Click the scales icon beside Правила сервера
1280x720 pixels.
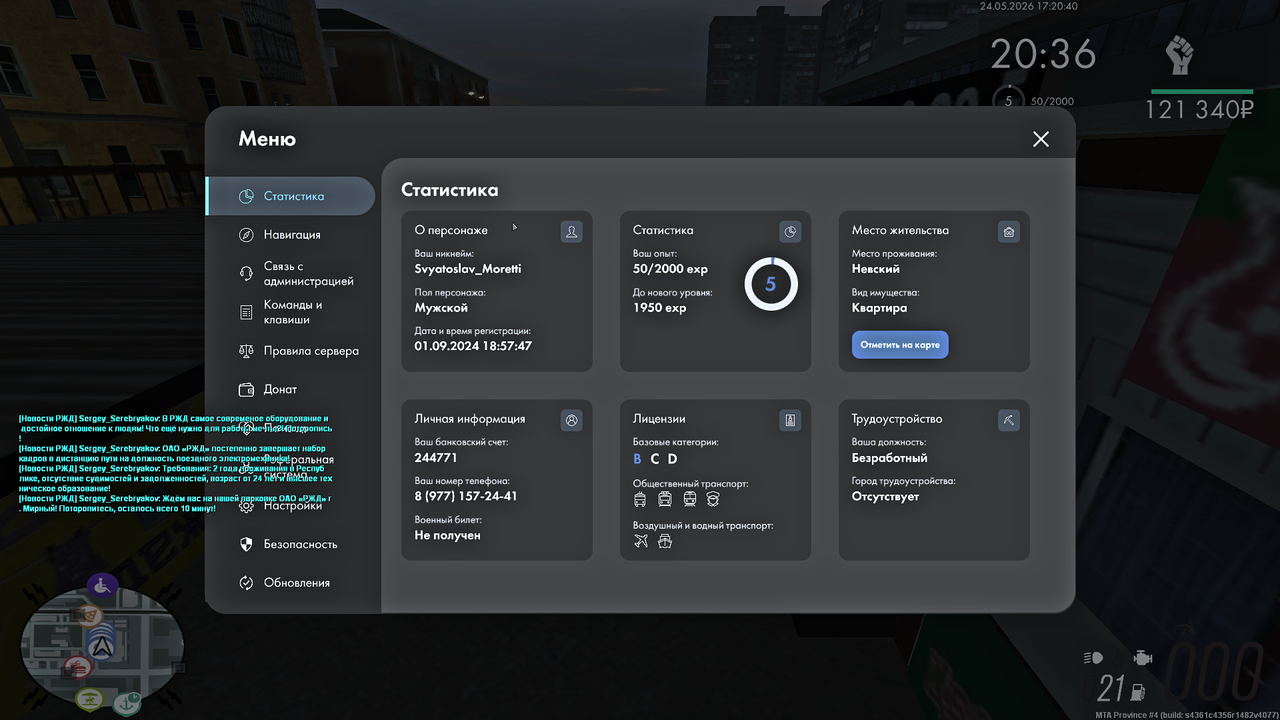pyautogui.click(x=246, y=351)
